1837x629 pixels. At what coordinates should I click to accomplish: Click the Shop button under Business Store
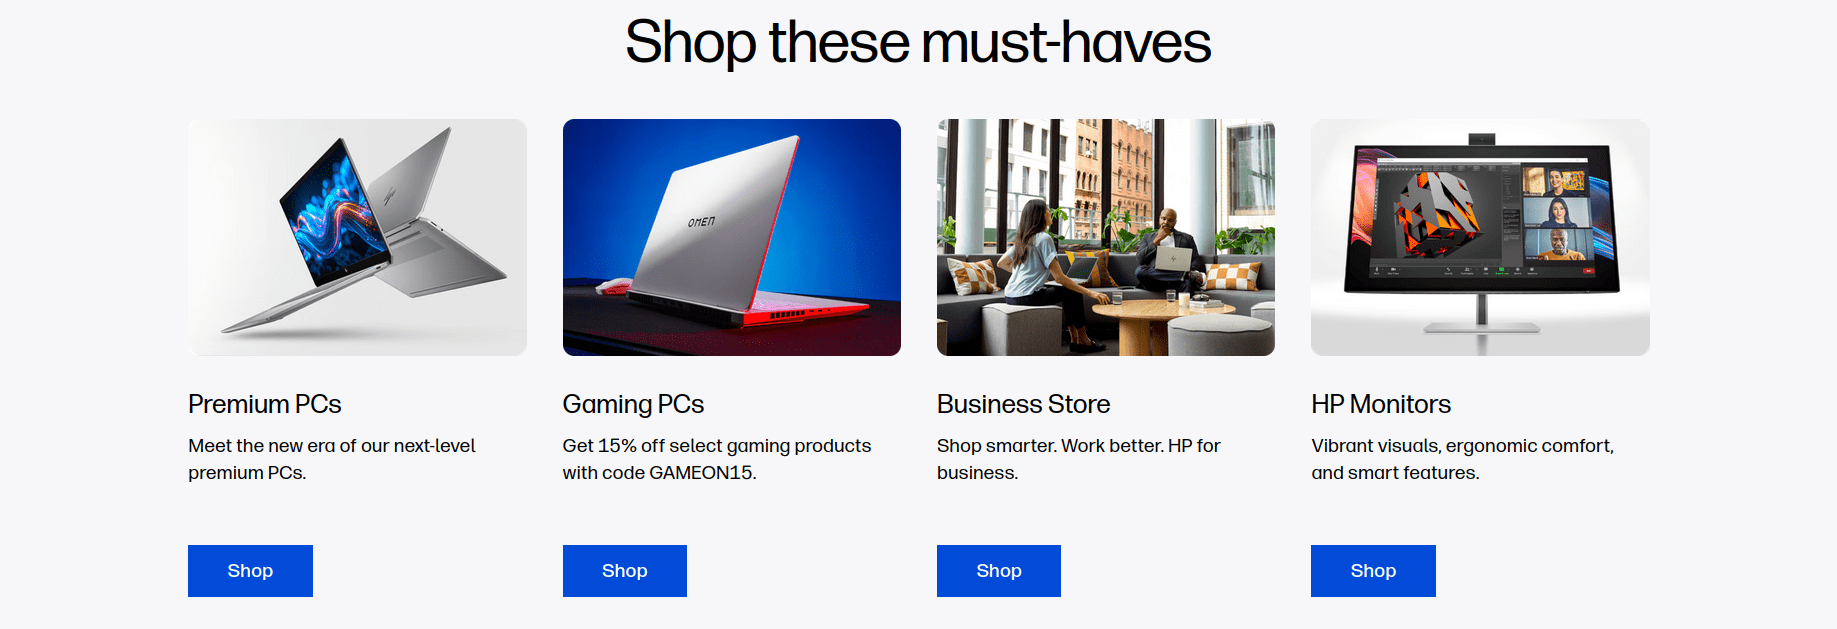point(999,571)
